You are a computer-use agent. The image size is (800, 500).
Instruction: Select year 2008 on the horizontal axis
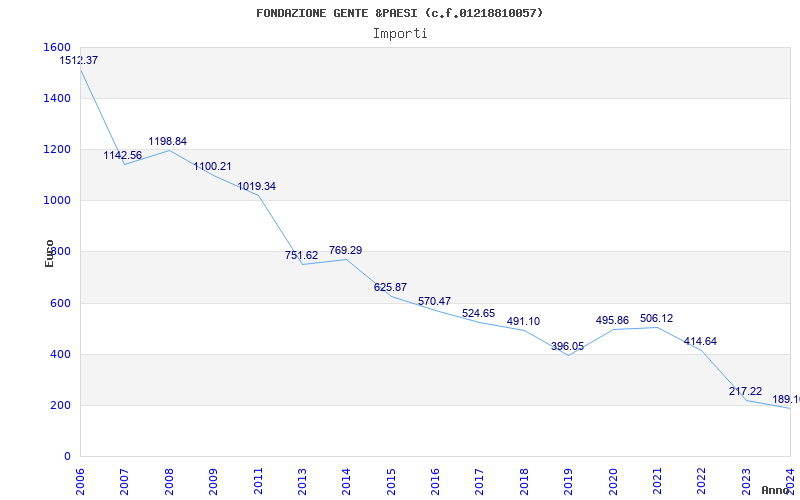pyautogui.click(x=168, y=478)
